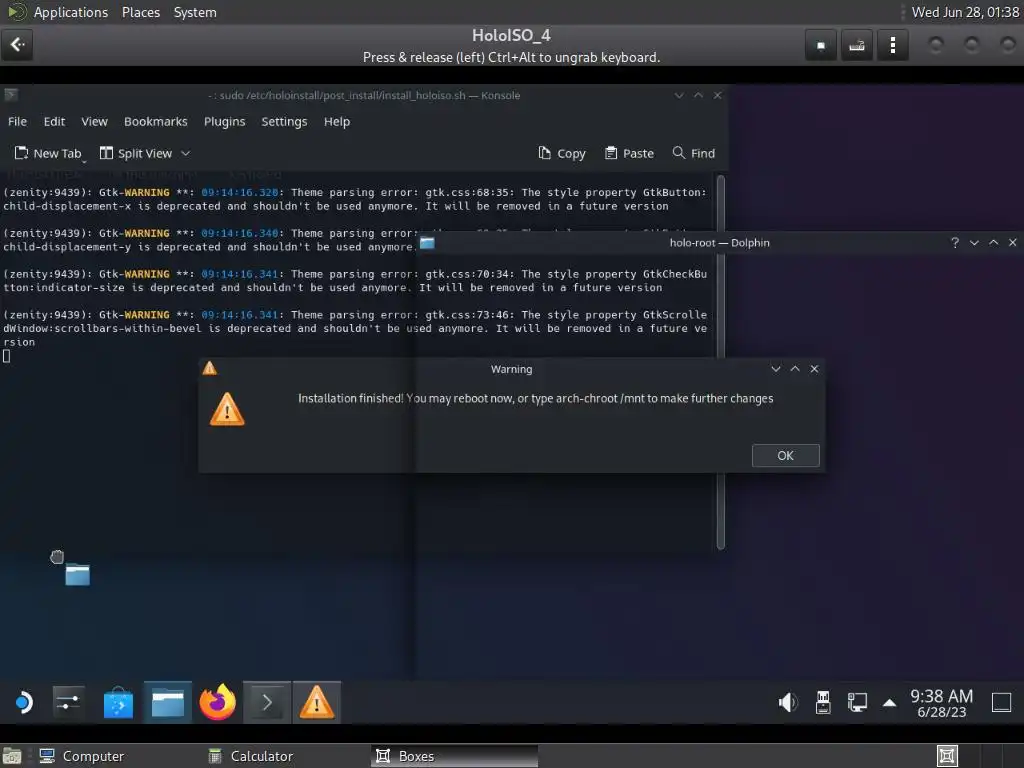The image size is (1024, 768).
Task: Open Settings menu in Konsole
Action: click(x=284, y=121)
